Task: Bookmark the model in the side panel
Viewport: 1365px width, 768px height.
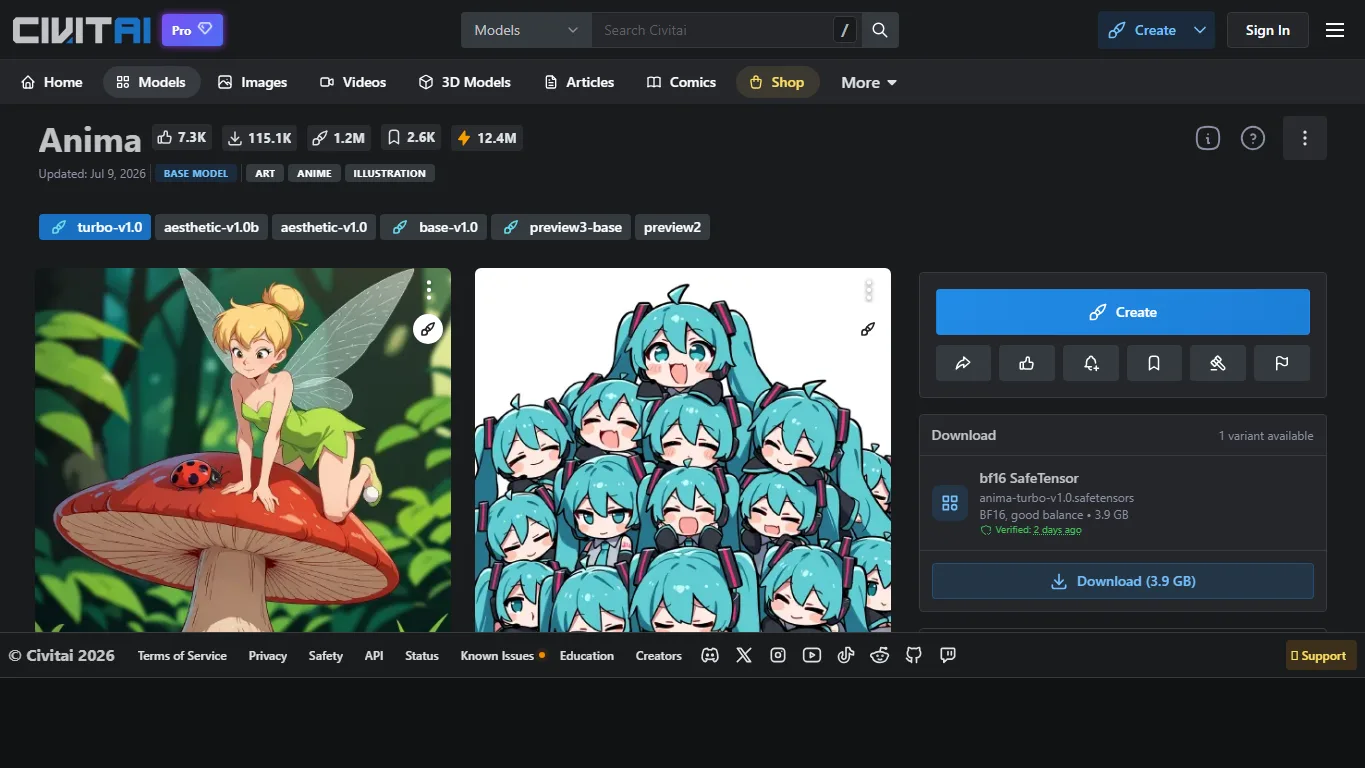Action: pyautogui.click(x=1154, y=363)
